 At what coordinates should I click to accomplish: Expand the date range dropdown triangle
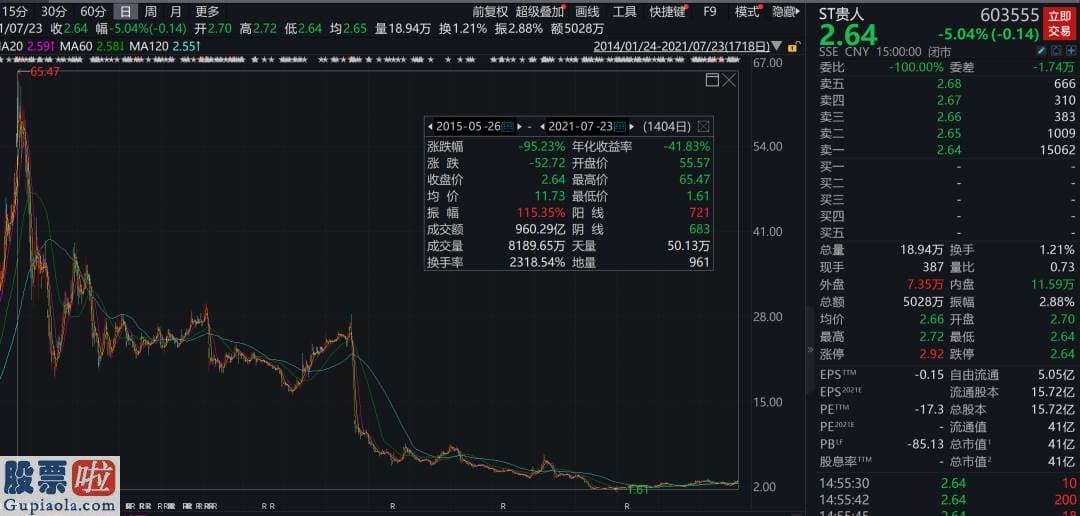point(777,47)
